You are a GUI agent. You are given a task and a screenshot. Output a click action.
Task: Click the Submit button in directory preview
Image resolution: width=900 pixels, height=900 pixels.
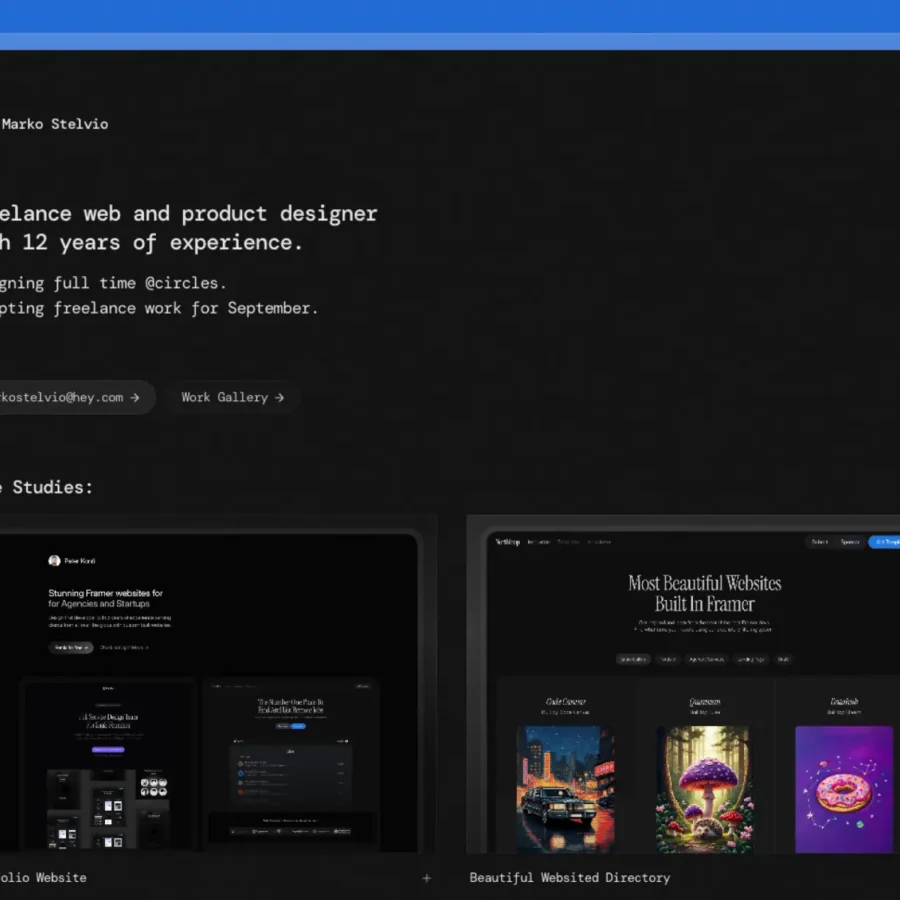(x=819, y=542)
